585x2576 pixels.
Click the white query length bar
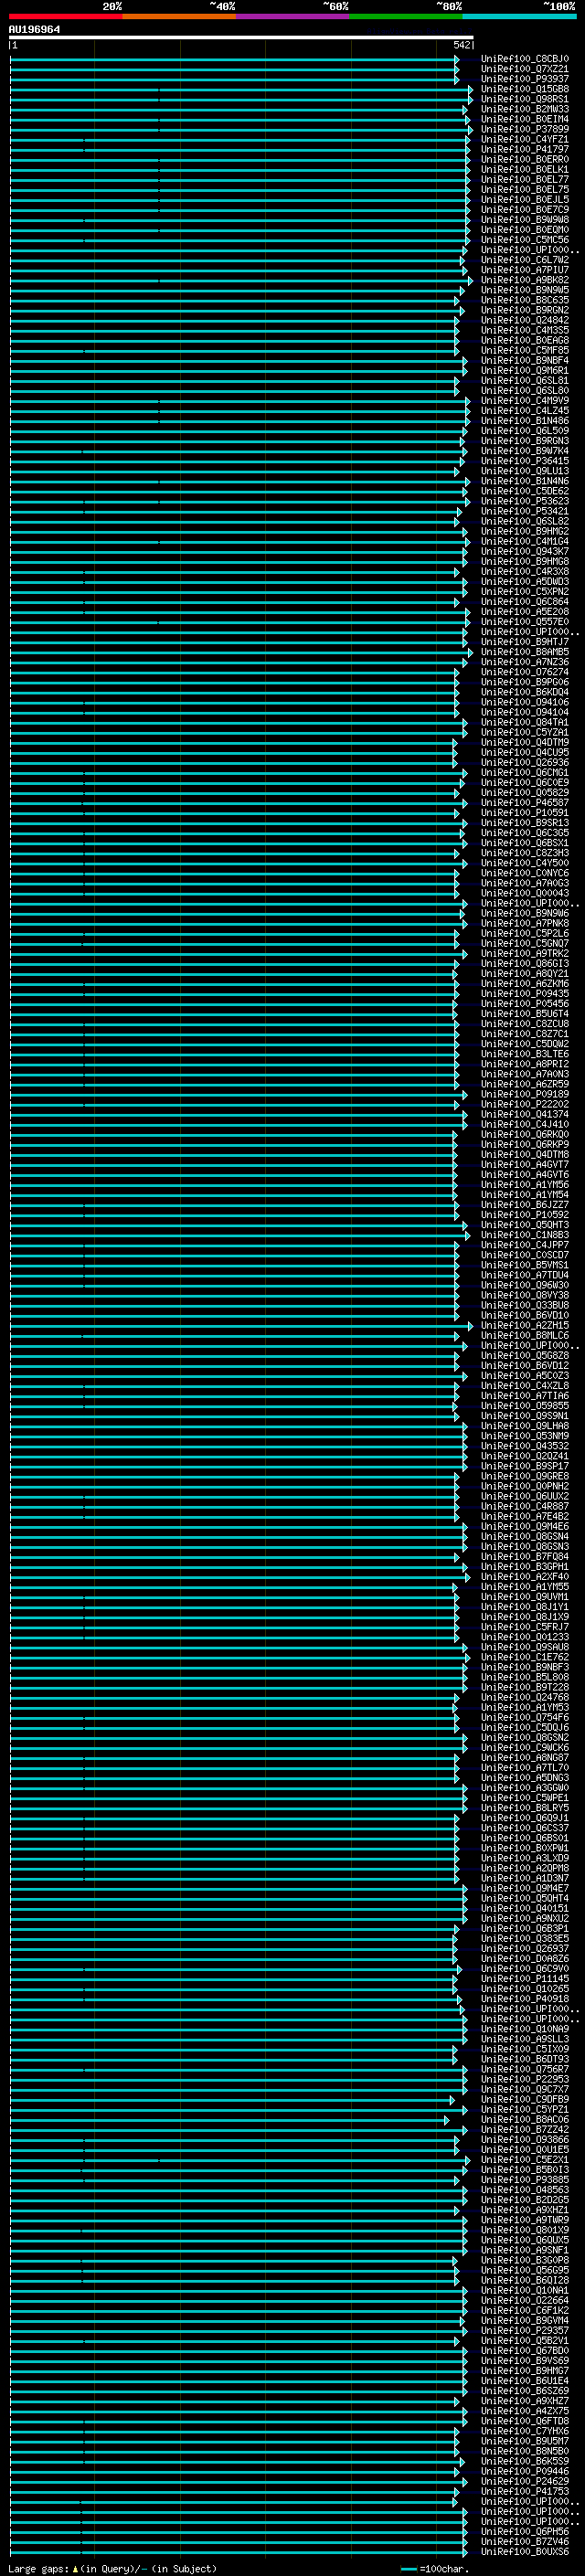[241, 37]
